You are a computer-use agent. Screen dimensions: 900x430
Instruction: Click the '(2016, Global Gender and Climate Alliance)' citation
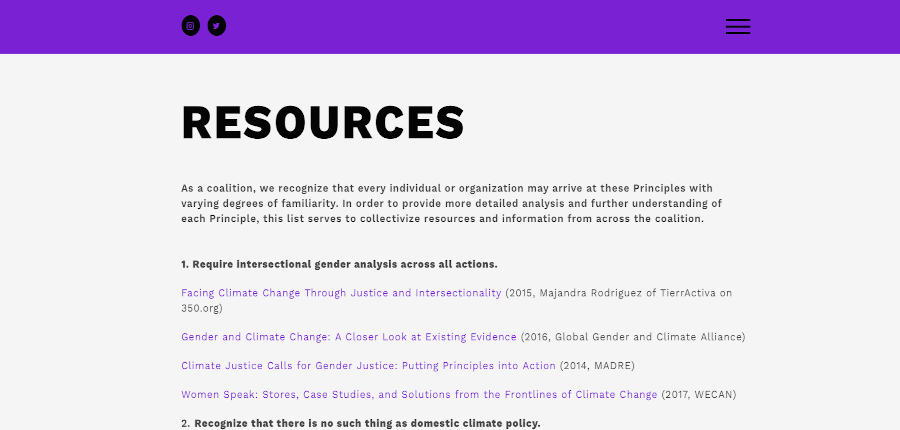pyautogui.click(x=633, y=337)
